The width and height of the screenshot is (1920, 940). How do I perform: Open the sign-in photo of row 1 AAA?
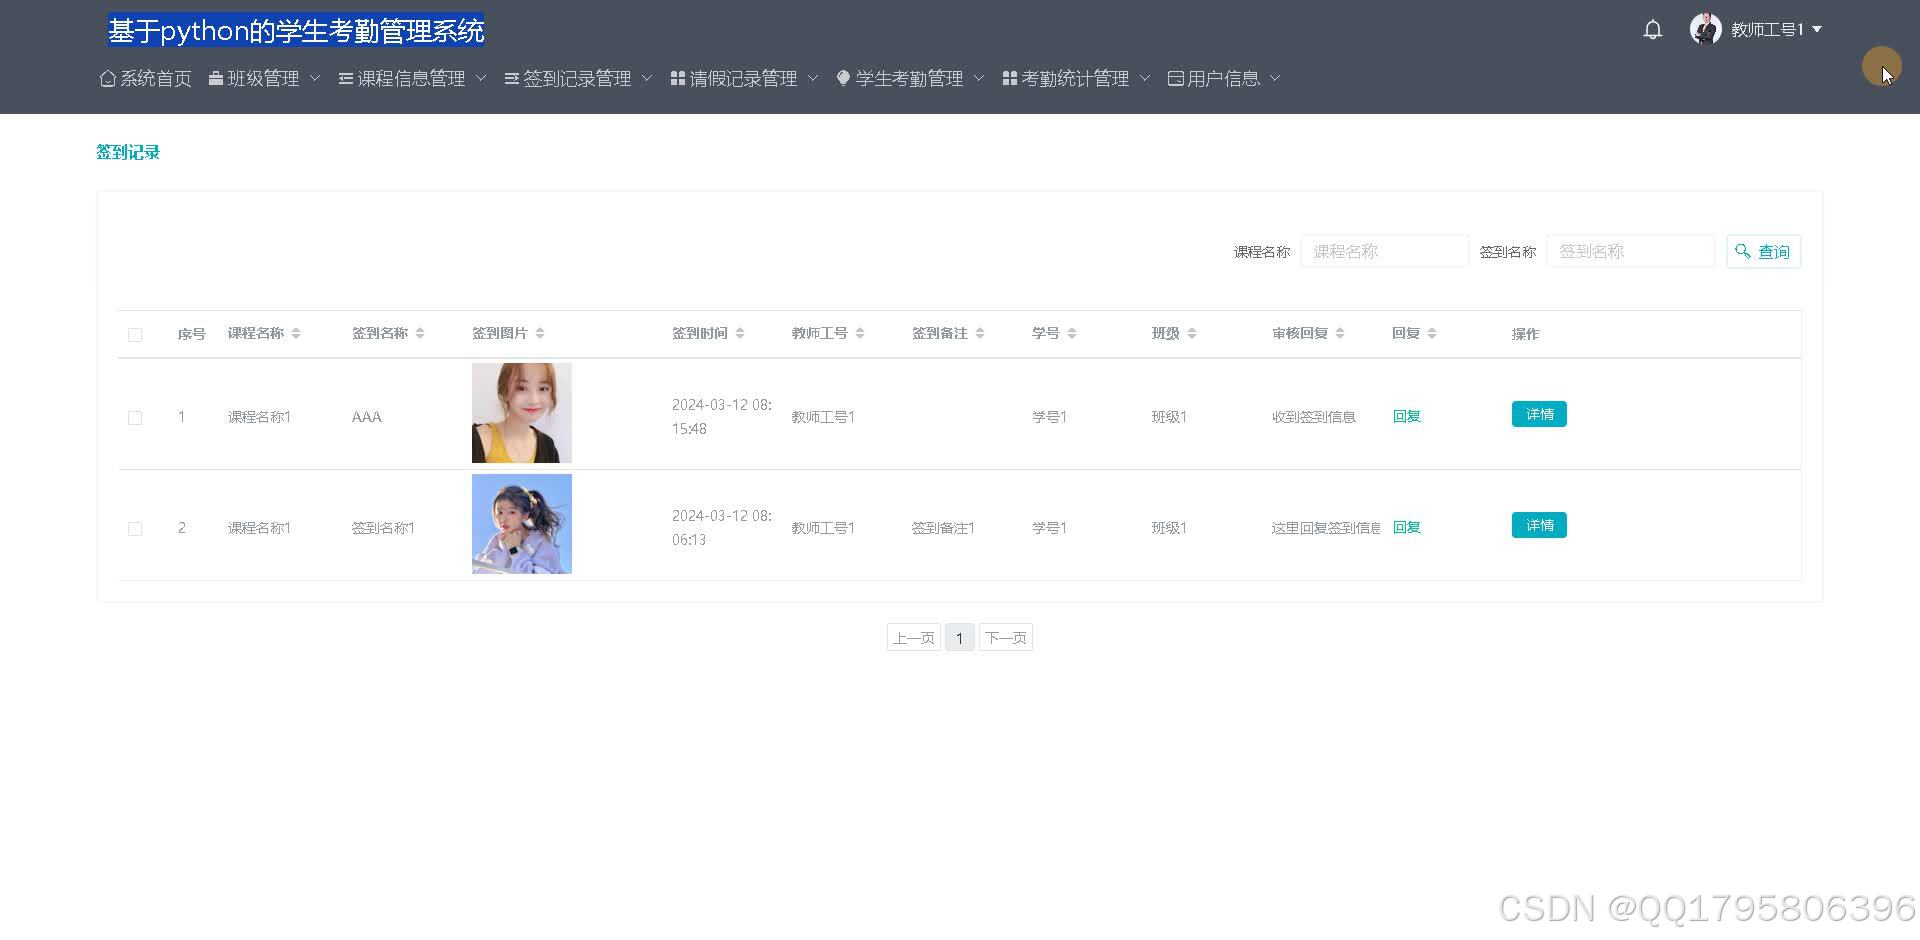click(x=522, y=413)
